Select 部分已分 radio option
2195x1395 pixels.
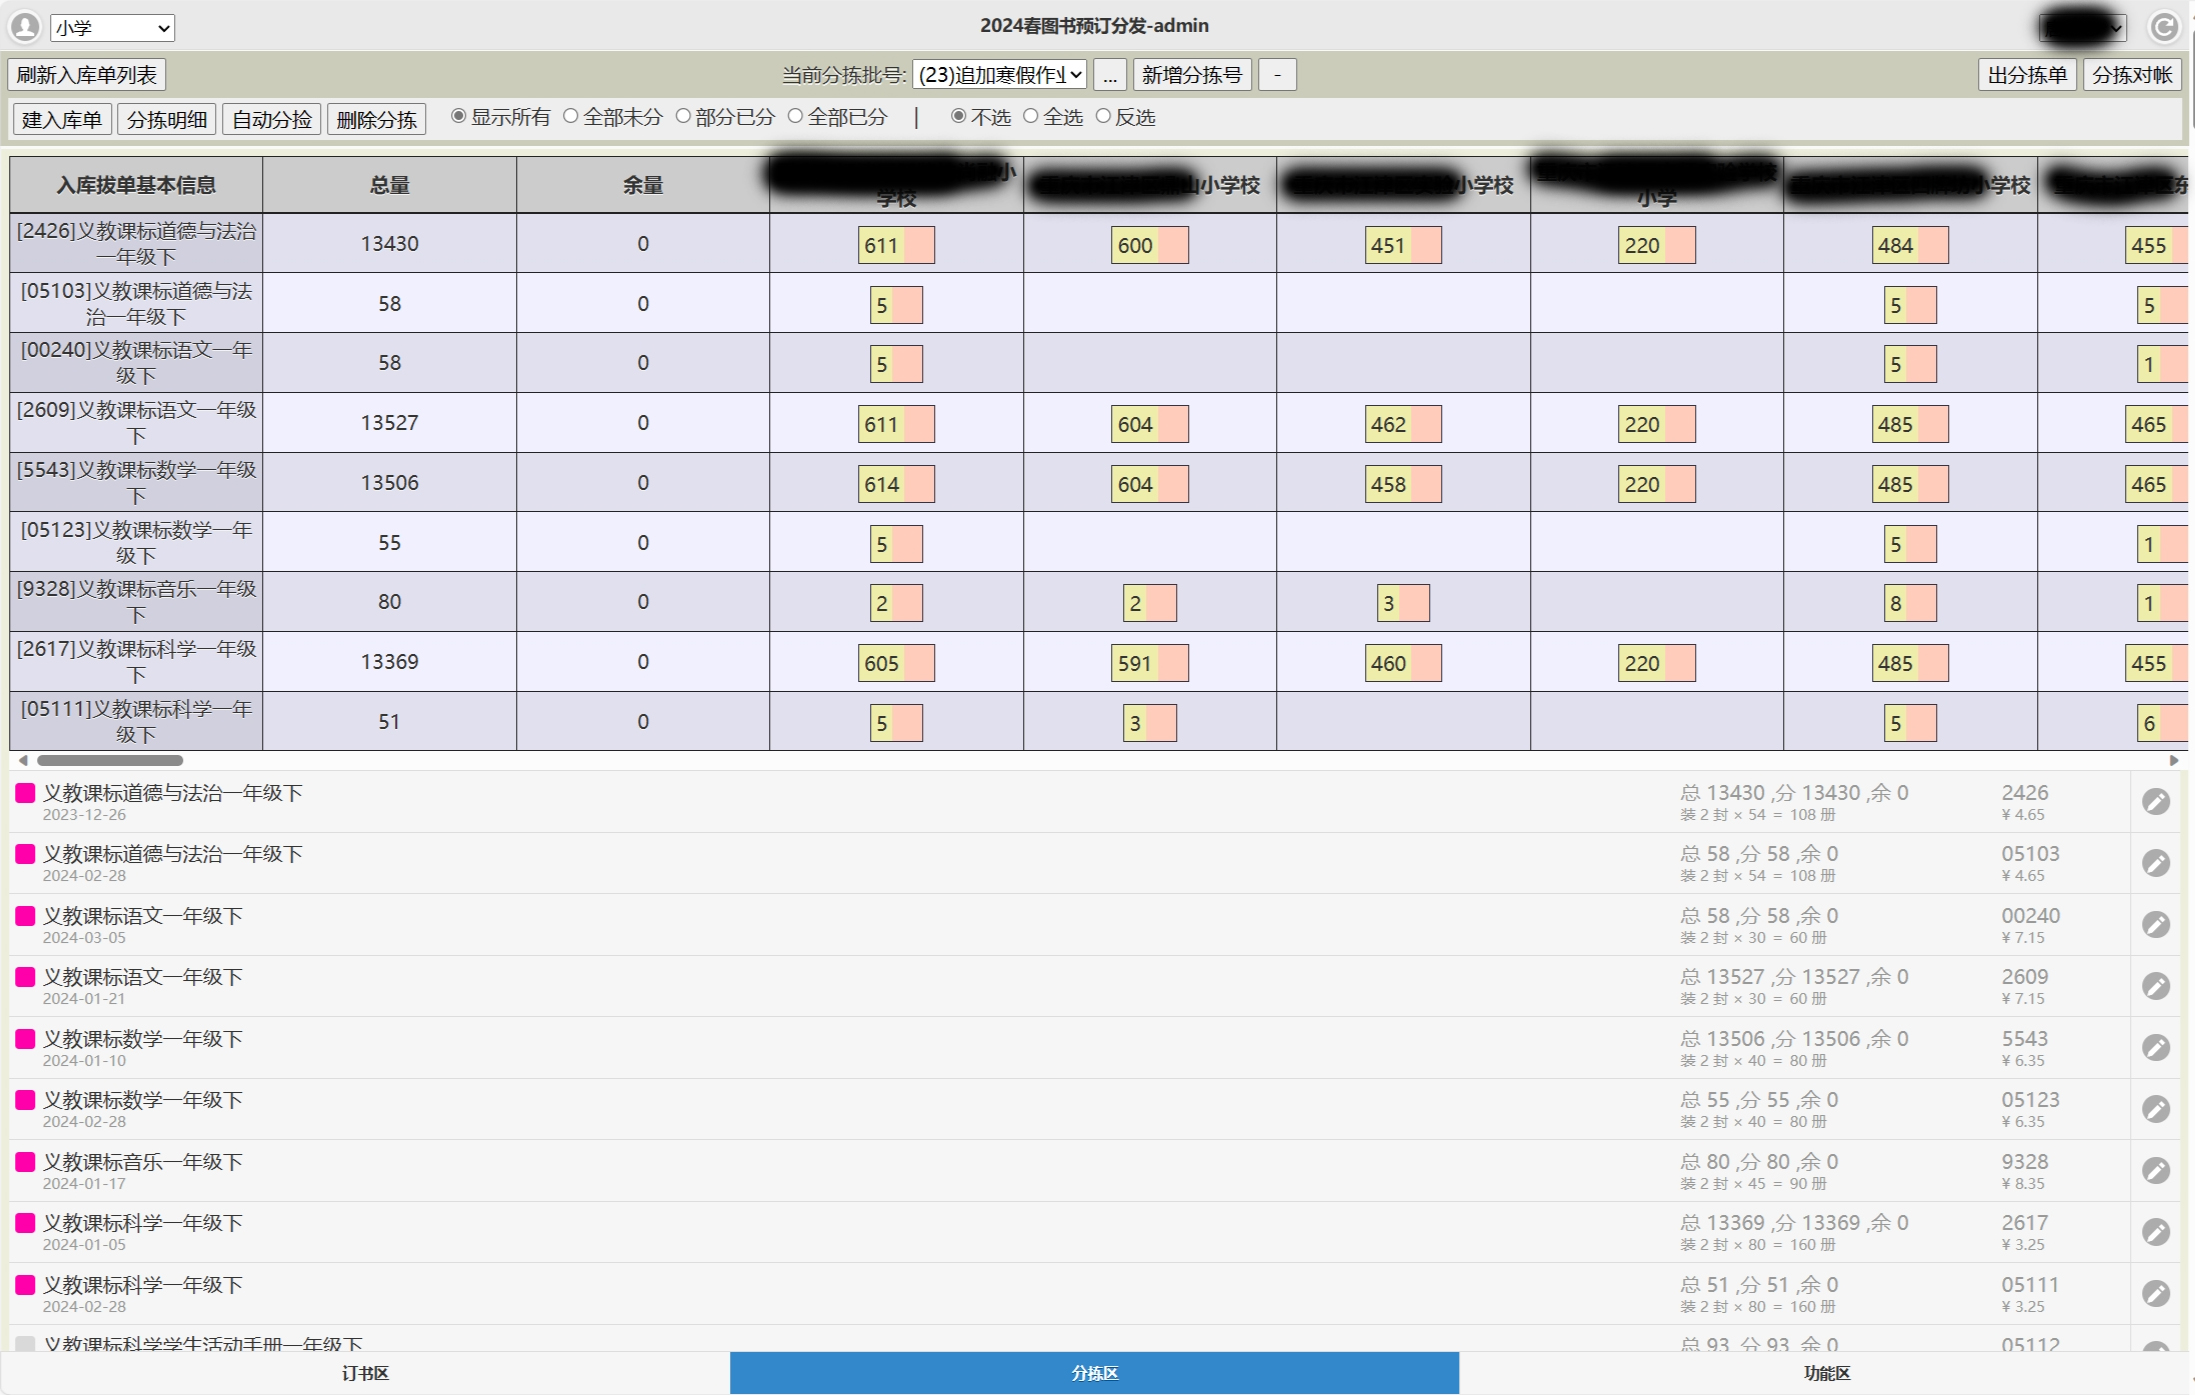(x=683, y=116)
